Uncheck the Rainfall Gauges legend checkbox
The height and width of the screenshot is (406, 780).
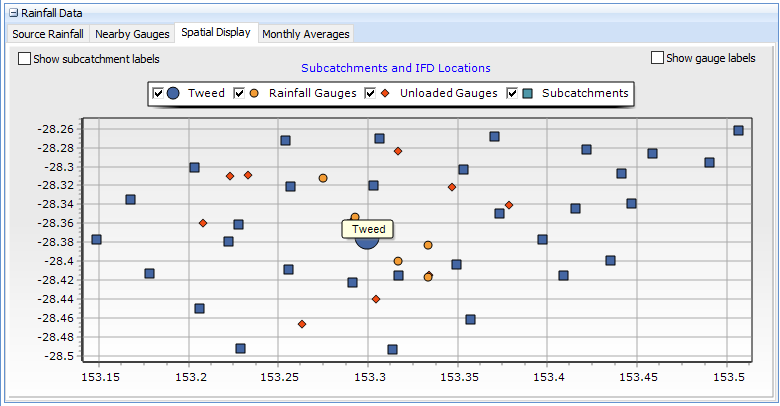[x=239, y=93]
